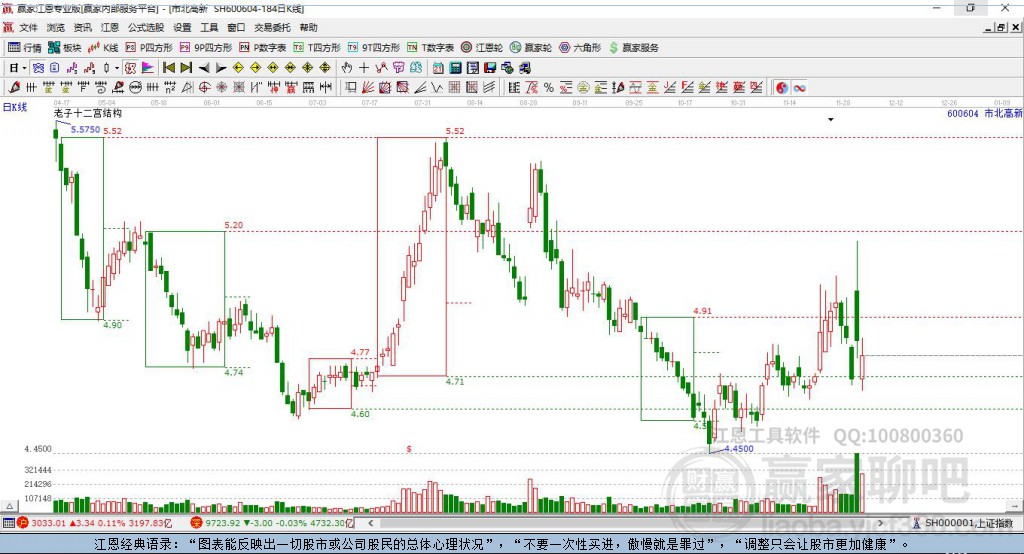This screenshot has width=1024, height=554.
Task: Open the 江恩轮 tool
Action: pos(482,48)
